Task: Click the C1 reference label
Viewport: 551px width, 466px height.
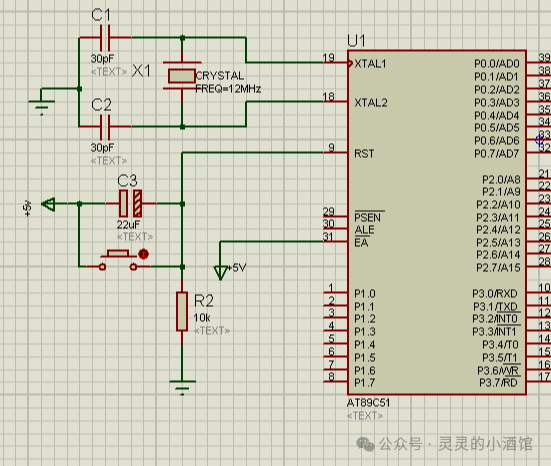Action: click(x=101, y=15)
